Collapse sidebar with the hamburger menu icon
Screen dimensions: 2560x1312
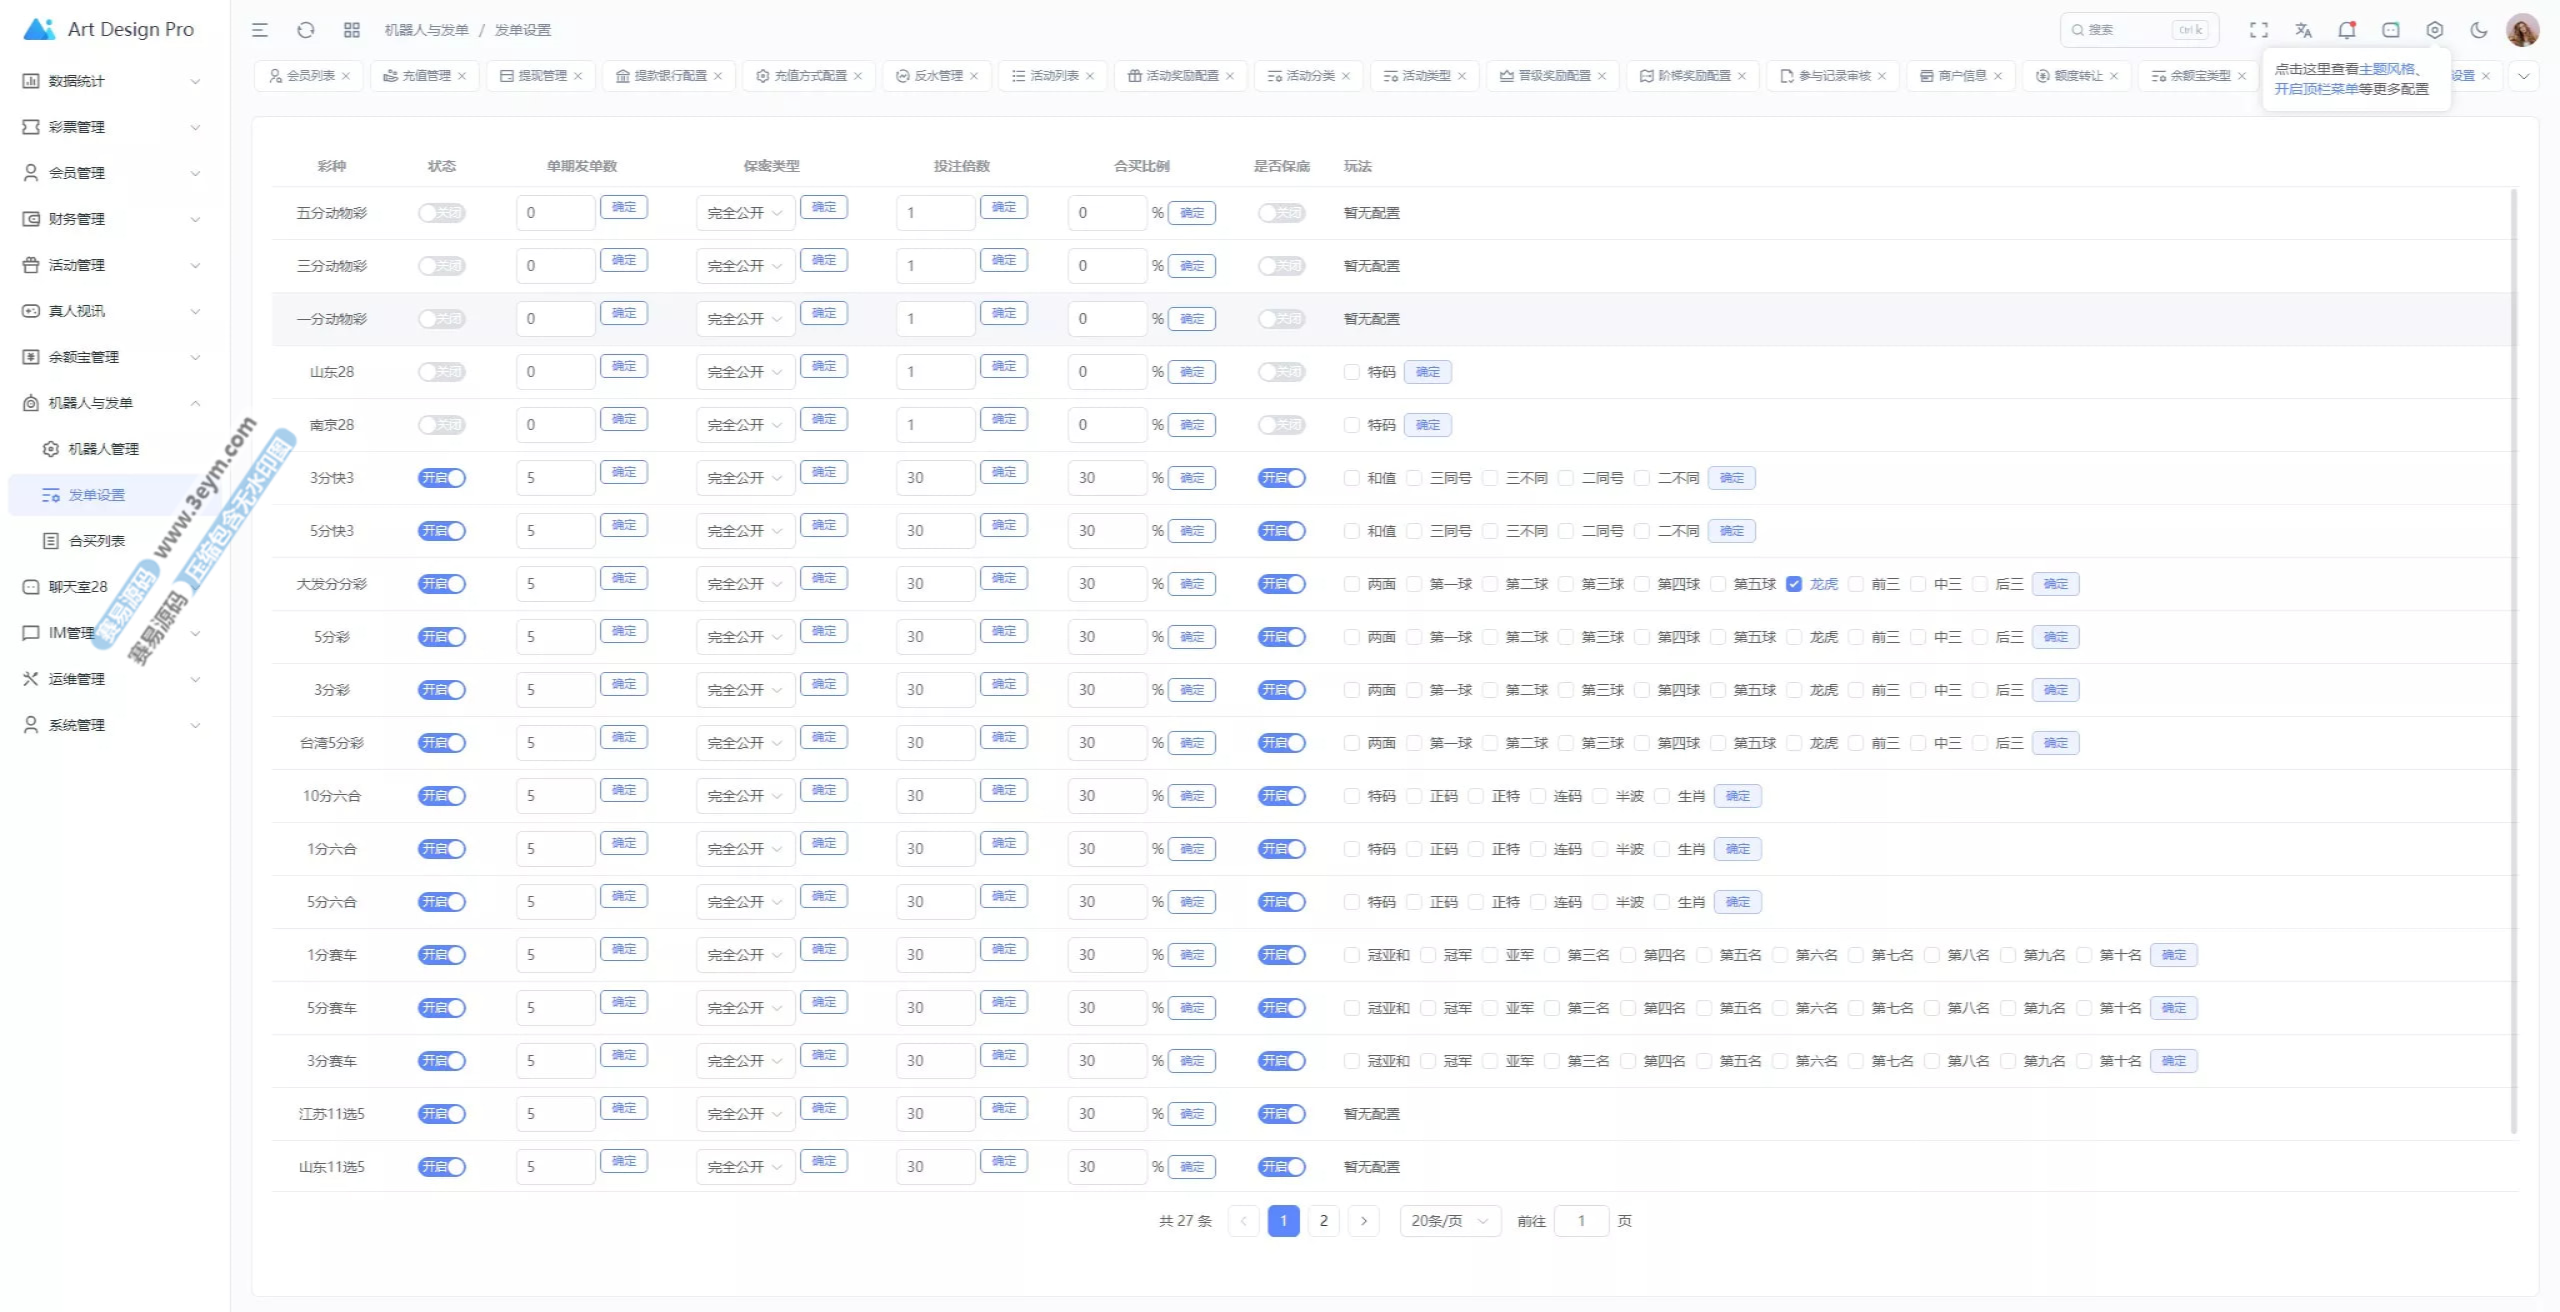click(260, 30)
